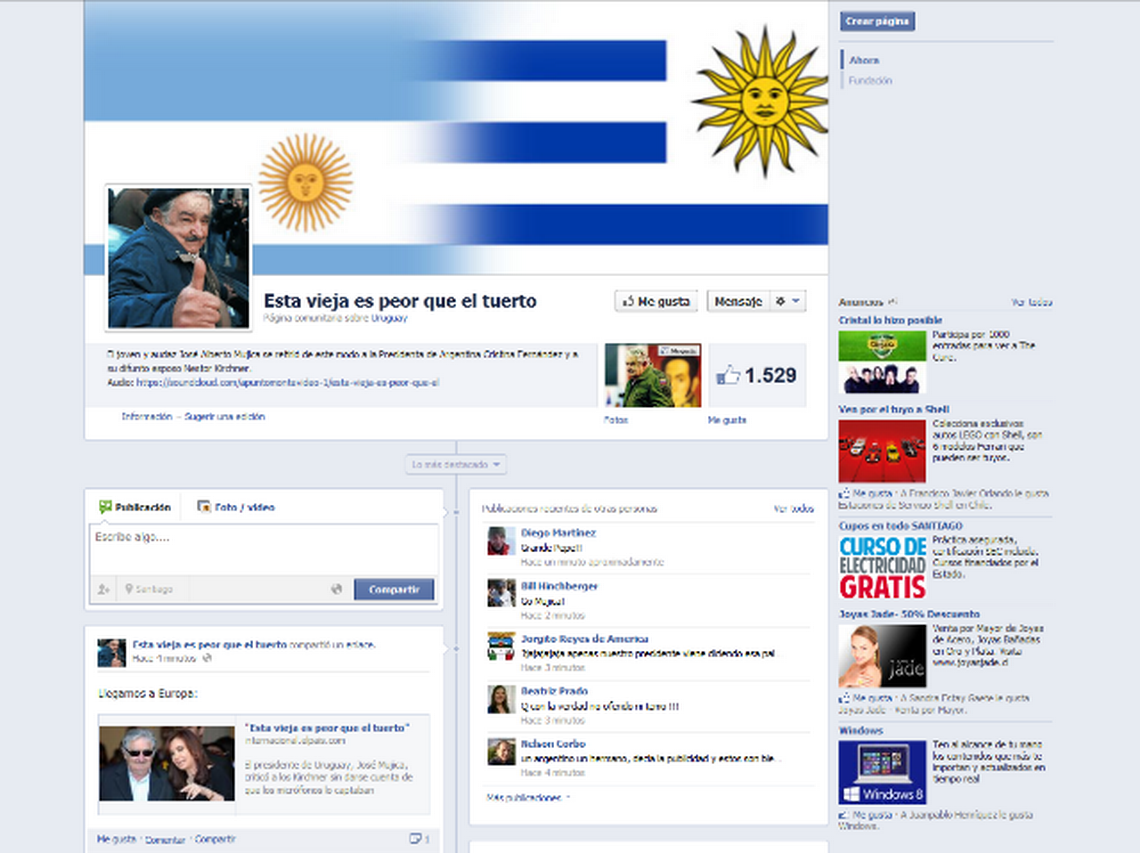Screen dimensions: 1140x853
Task: Open the globe audience selector
Action: [336, 589]
